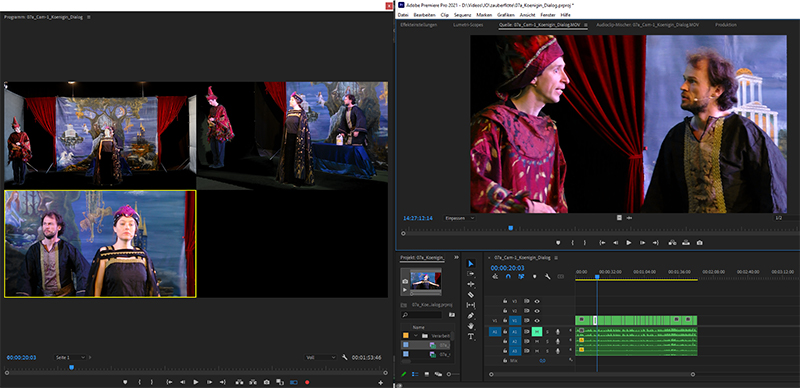Select the Track Select Forward tool
The height and width of the screenshot is (388, 800).
[x=470, y=274]
